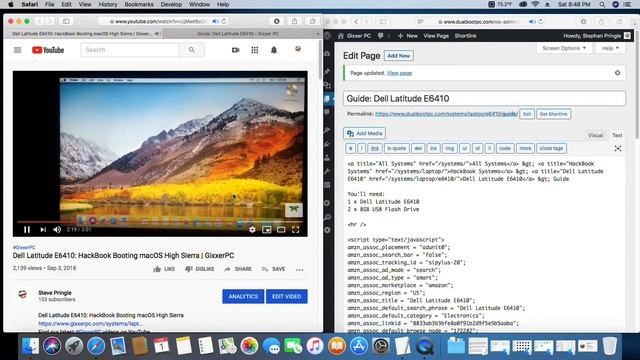This screenshot has height=360, width=640.
Task: Open the page permalink URL
Action: coord(446,114)
